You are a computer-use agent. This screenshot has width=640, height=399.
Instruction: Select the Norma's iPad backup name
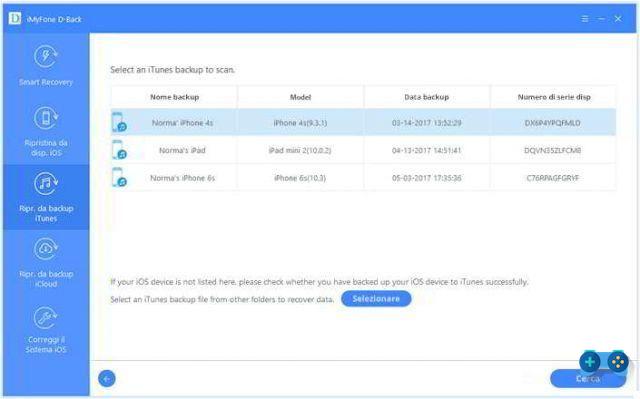point(182,150)
